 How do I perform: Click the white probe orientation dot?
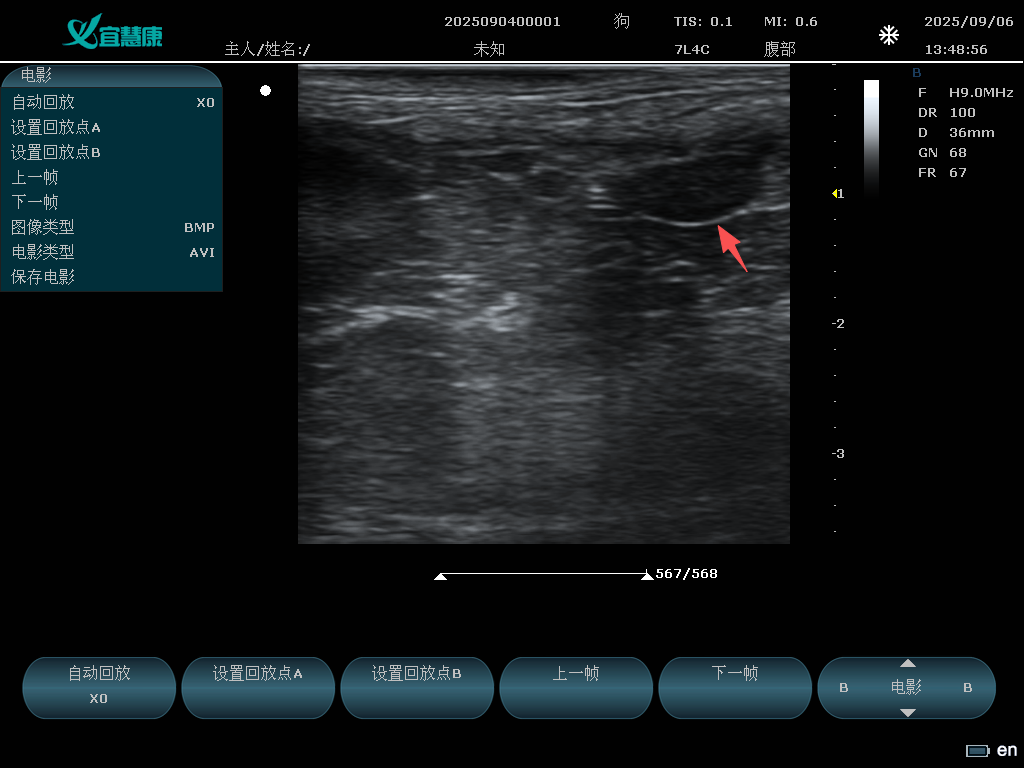coord(265,91)
